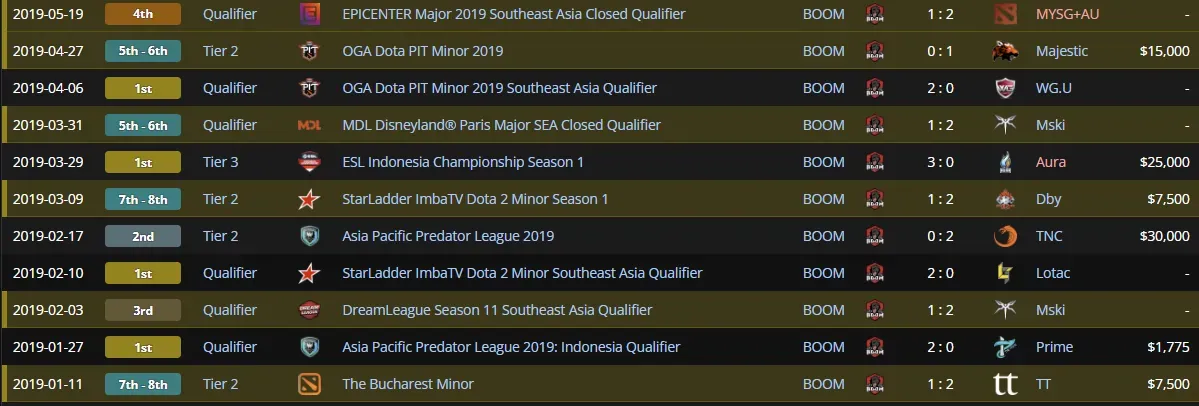Image resolution: width=1199 pixels, height=406 pixels.
Task: Click the 2nd place badge for Predator League
Action: pyautogui.click(x=143, y=236)
